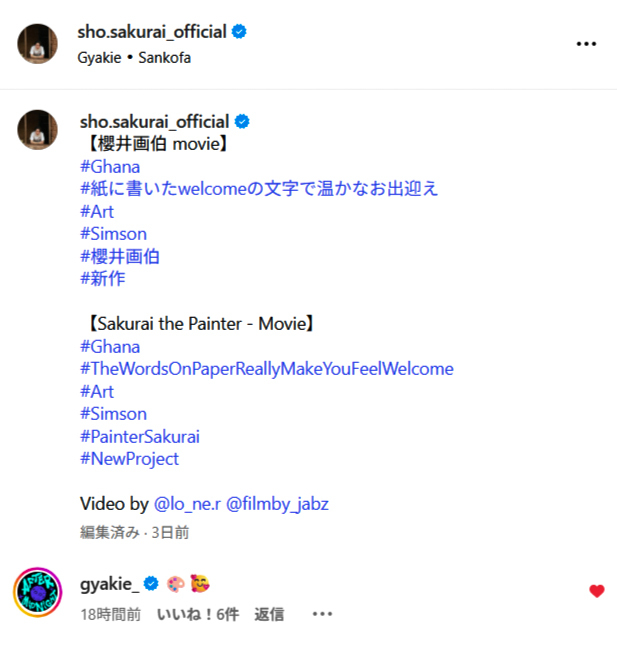The image size is (617, 648).
Task: Open the first #Ghana hashtag
Action: pos(110,167)
